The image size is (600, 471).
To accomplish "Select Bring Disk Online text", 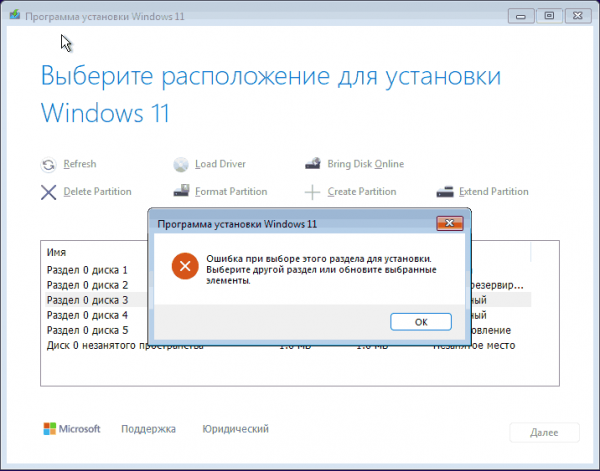I will 365,164.
